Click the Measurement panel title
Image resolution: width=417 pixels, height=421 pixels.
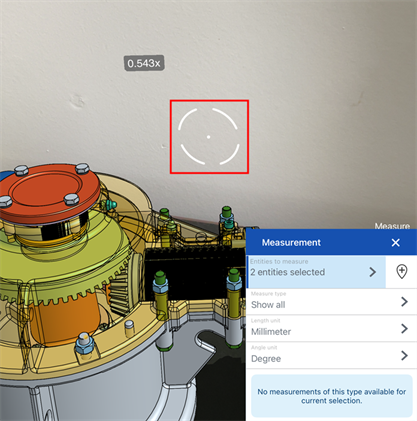(x=291, y=242)
